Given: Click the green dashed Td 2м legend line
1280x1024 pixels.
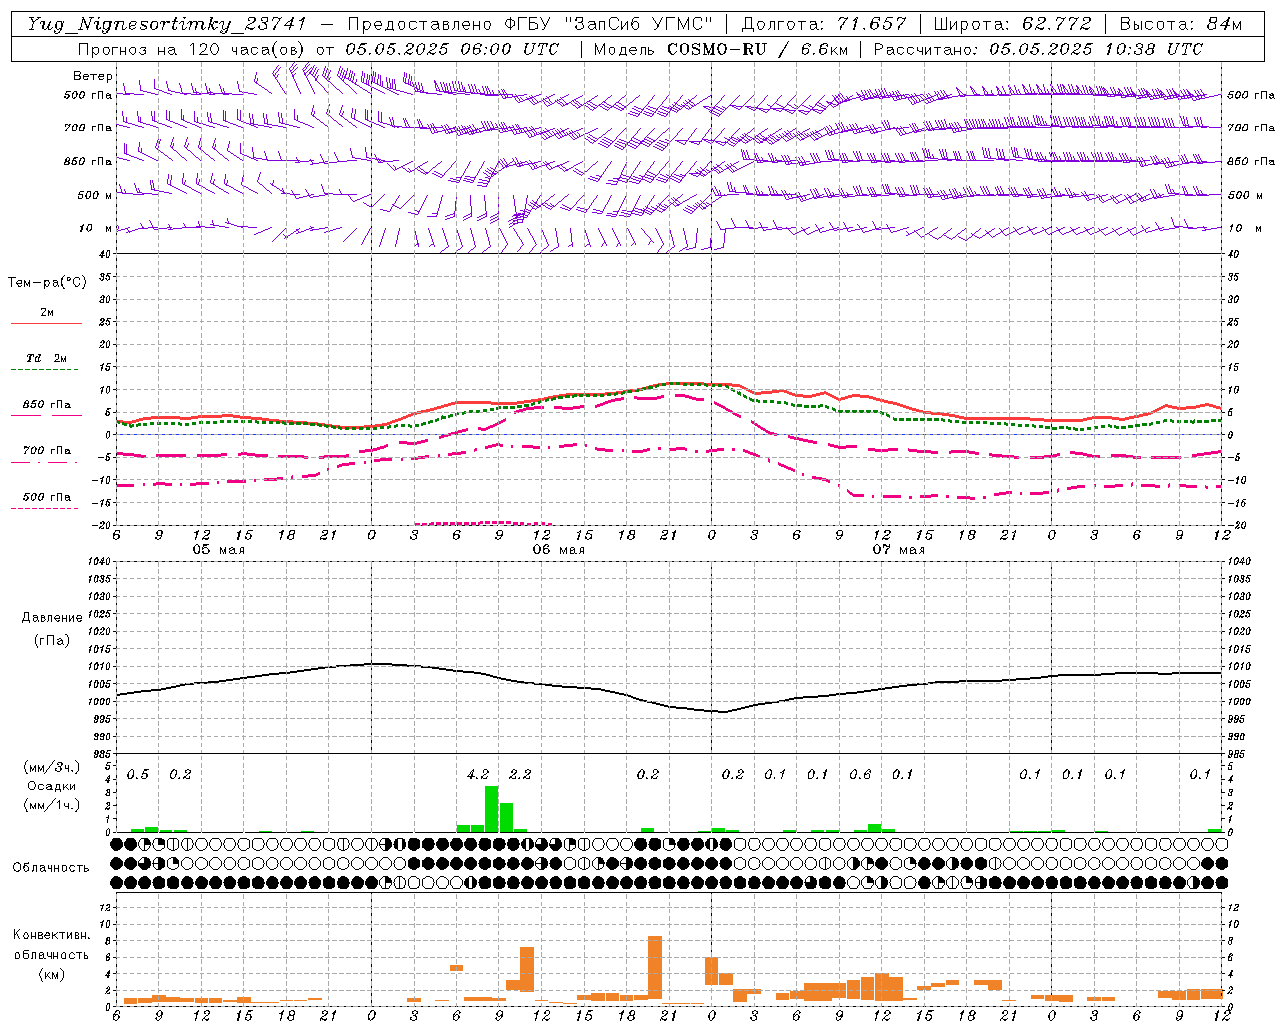Looking at the screenshot, I should tap(46, 370).
